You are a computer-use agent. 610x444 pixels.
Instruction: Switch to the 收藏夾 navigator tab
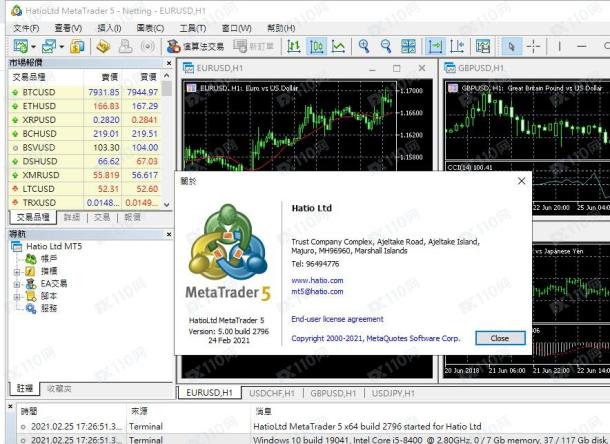59,388
